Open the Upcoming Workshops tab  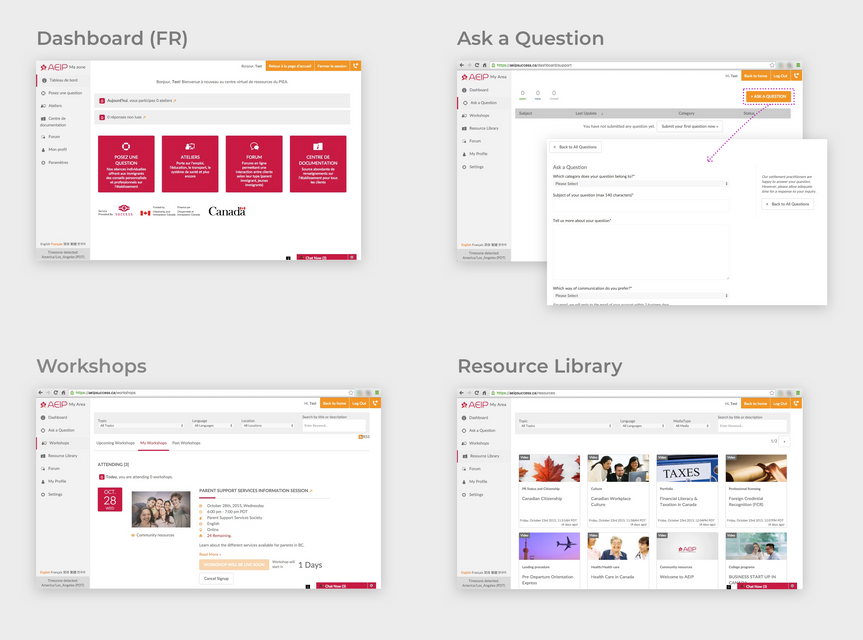click(x=115, y=442)
